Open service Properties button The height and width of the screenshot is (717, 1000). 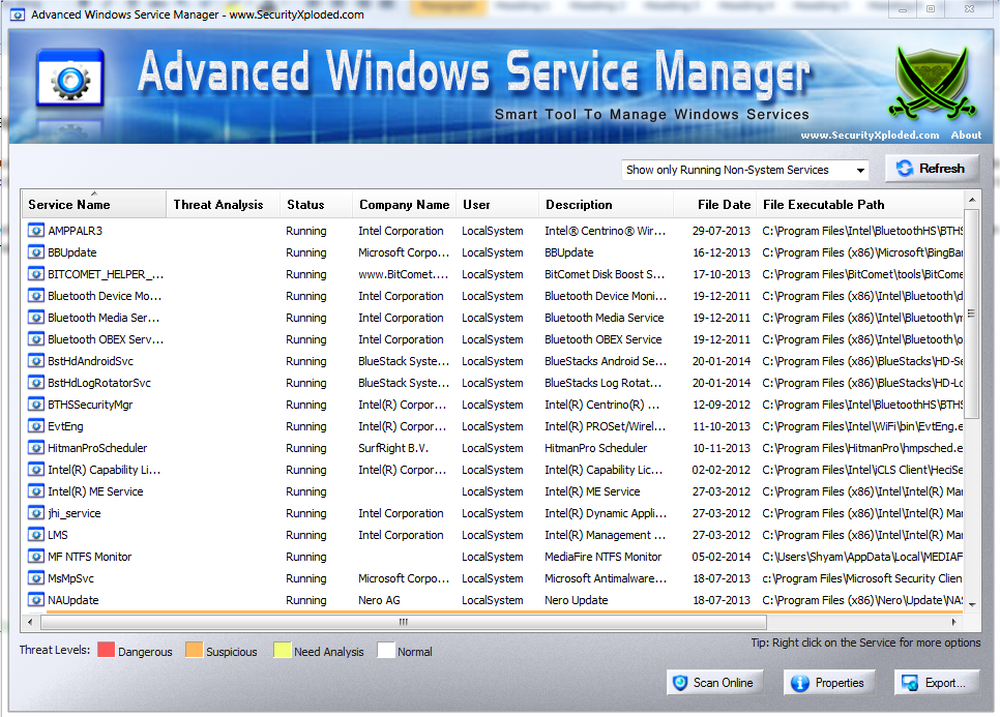(828, 683)
